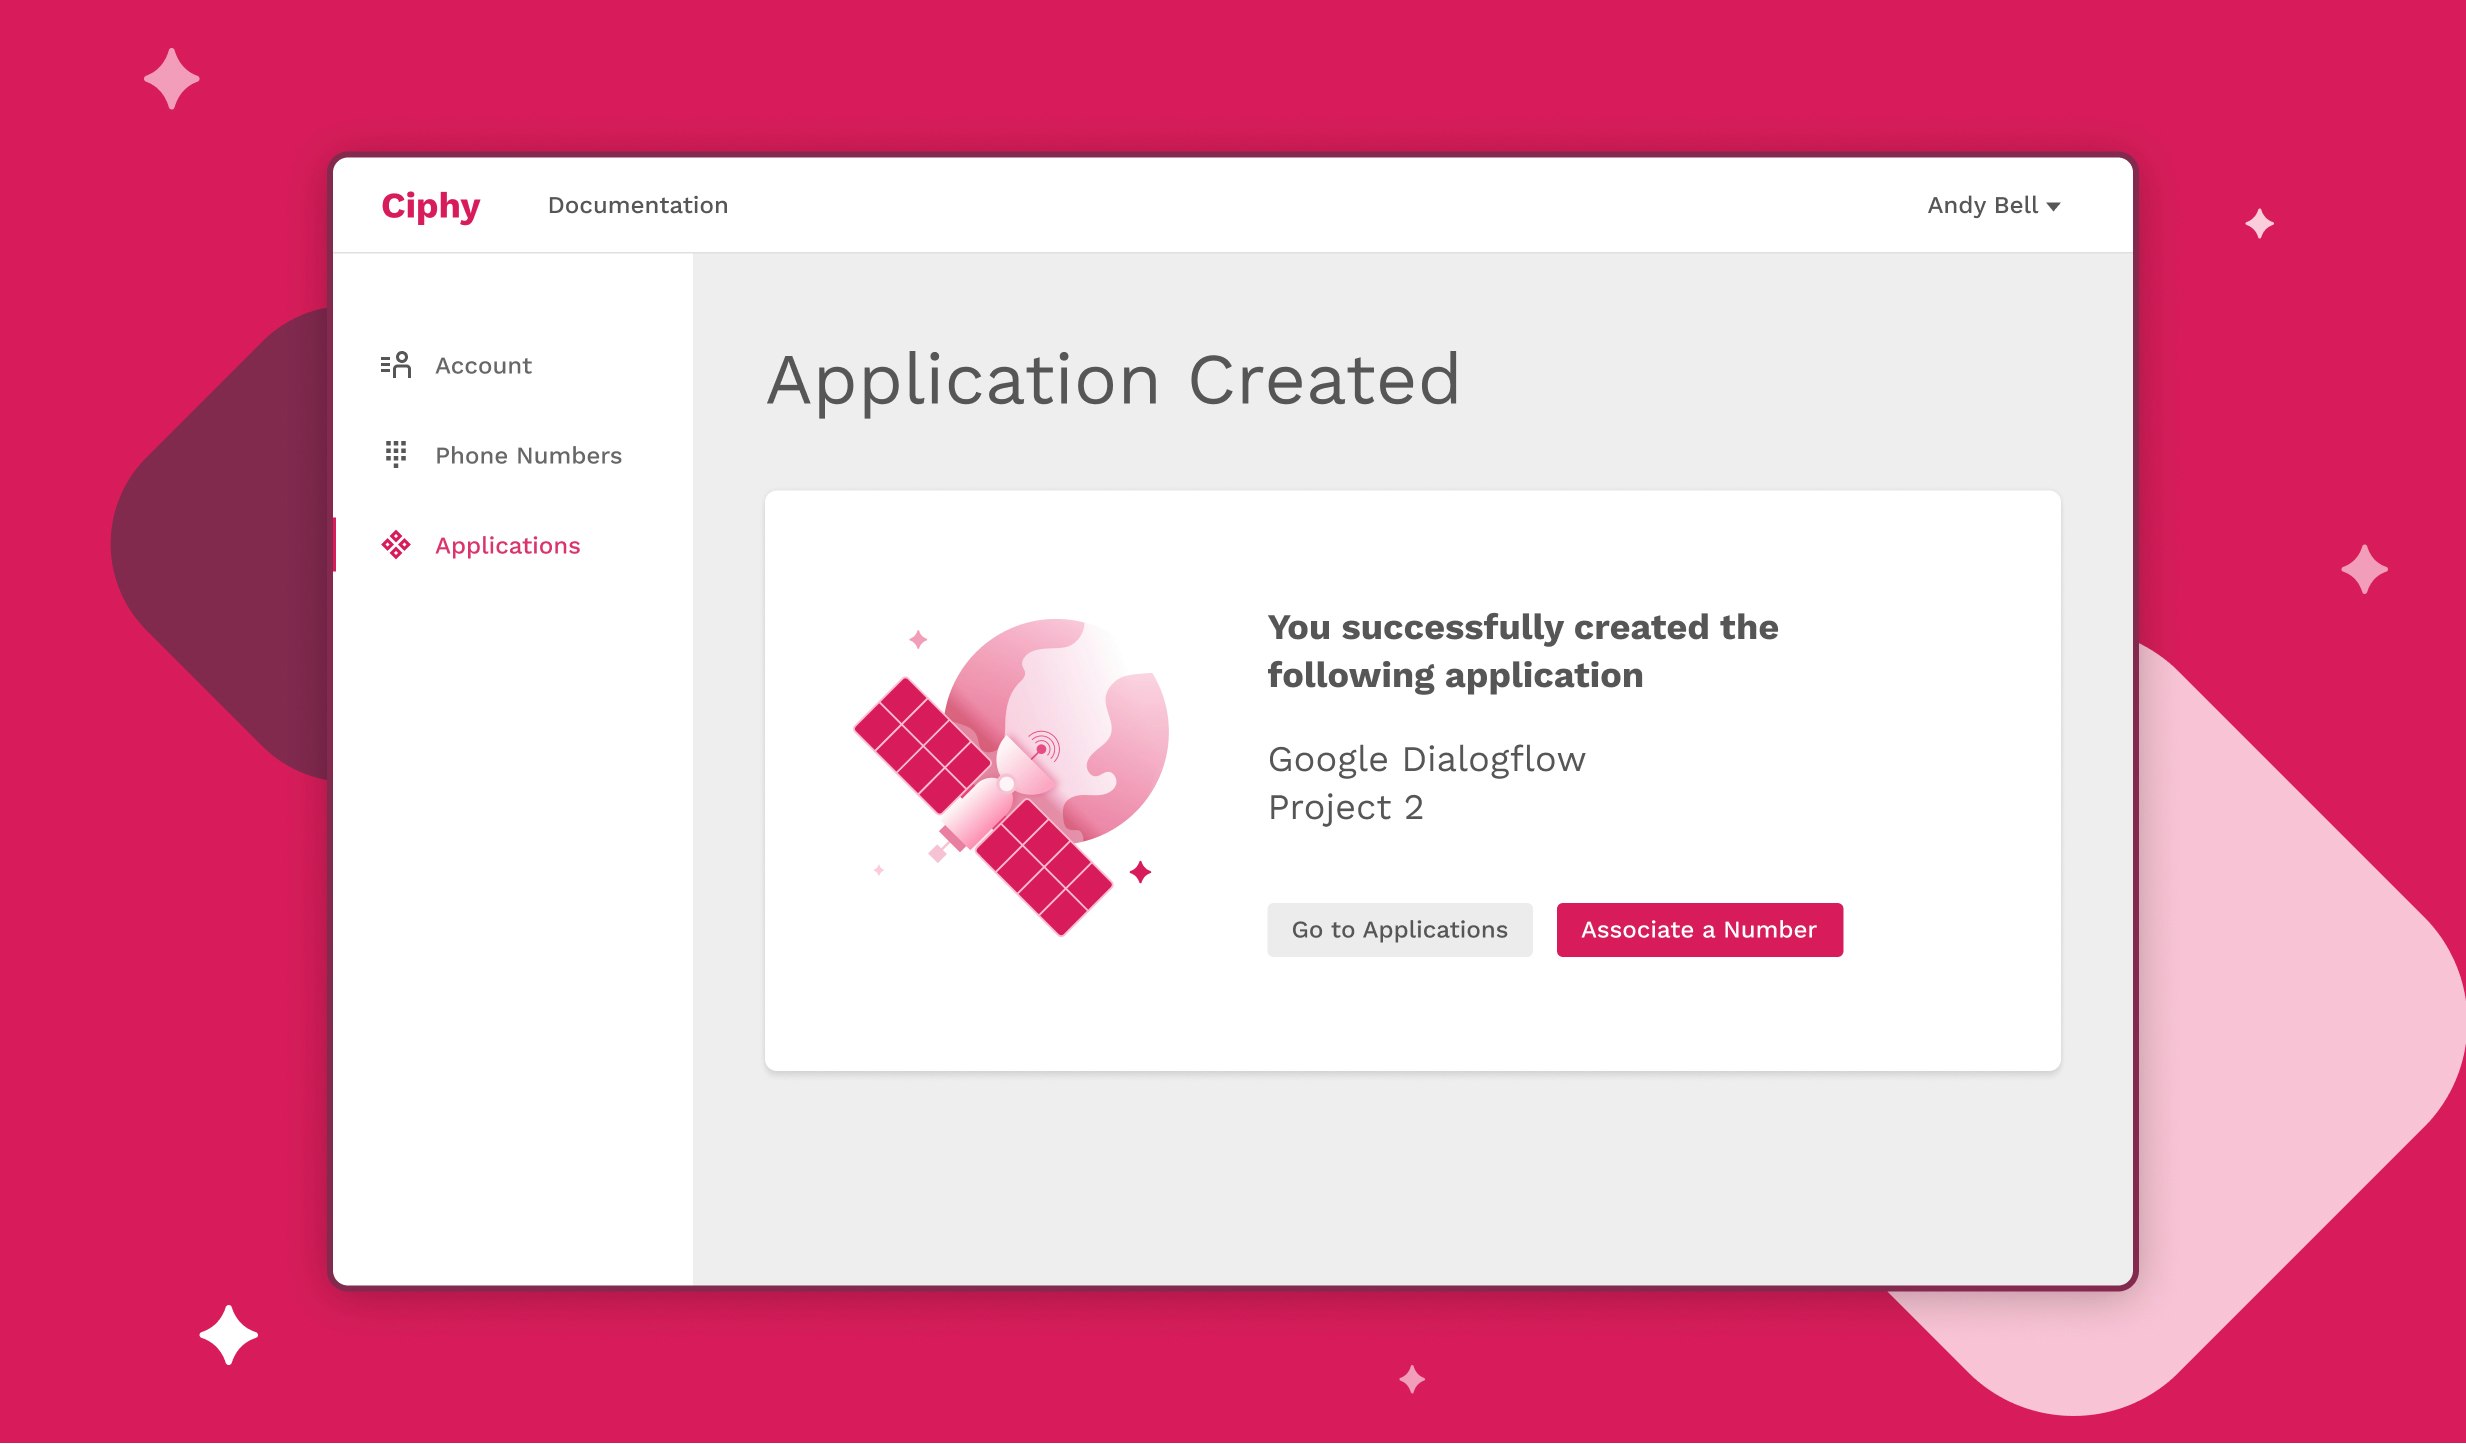Click the small sparkle above the globe illustration
The height and width of the screenshot is (1444, 2466).
918,639
